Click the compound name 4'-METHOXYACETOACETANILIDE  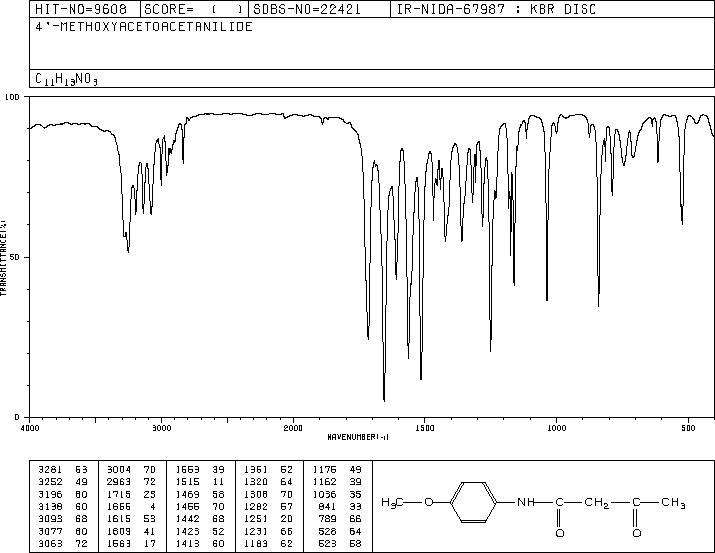[144, 27]
